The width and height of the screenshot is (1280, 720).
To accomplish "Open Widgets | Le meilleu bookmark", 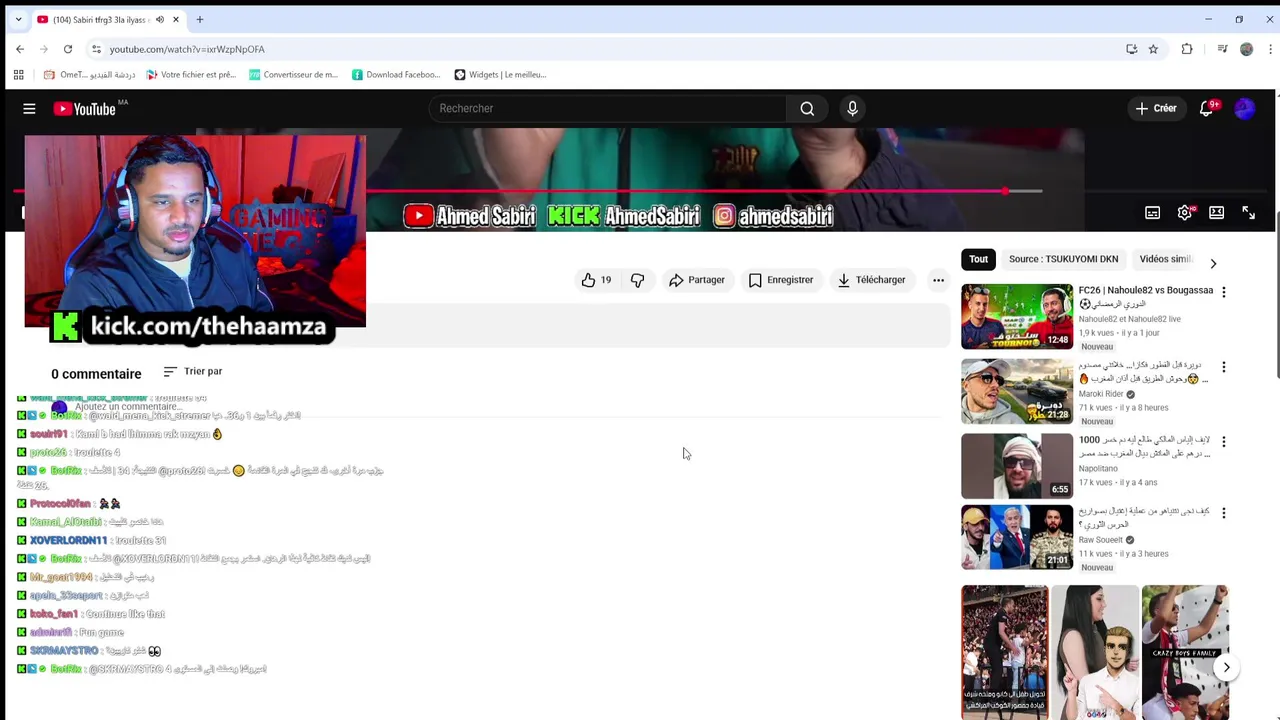I will click(500, 74).
